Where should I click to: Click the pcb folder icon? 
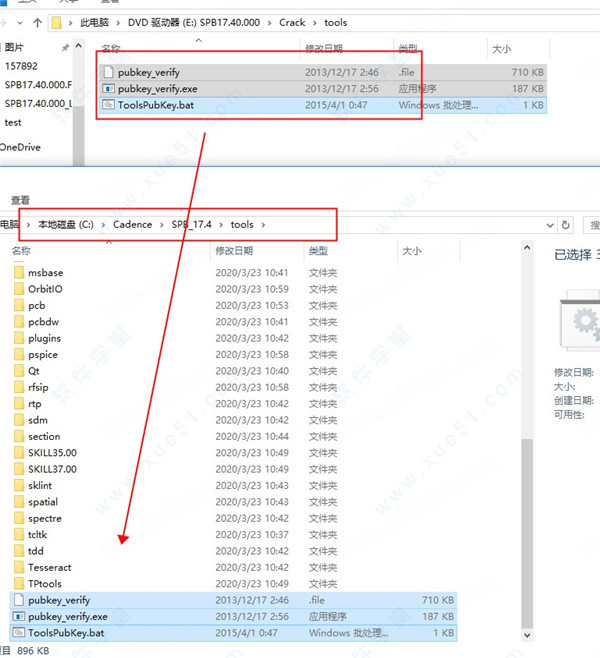pos(18,305)
